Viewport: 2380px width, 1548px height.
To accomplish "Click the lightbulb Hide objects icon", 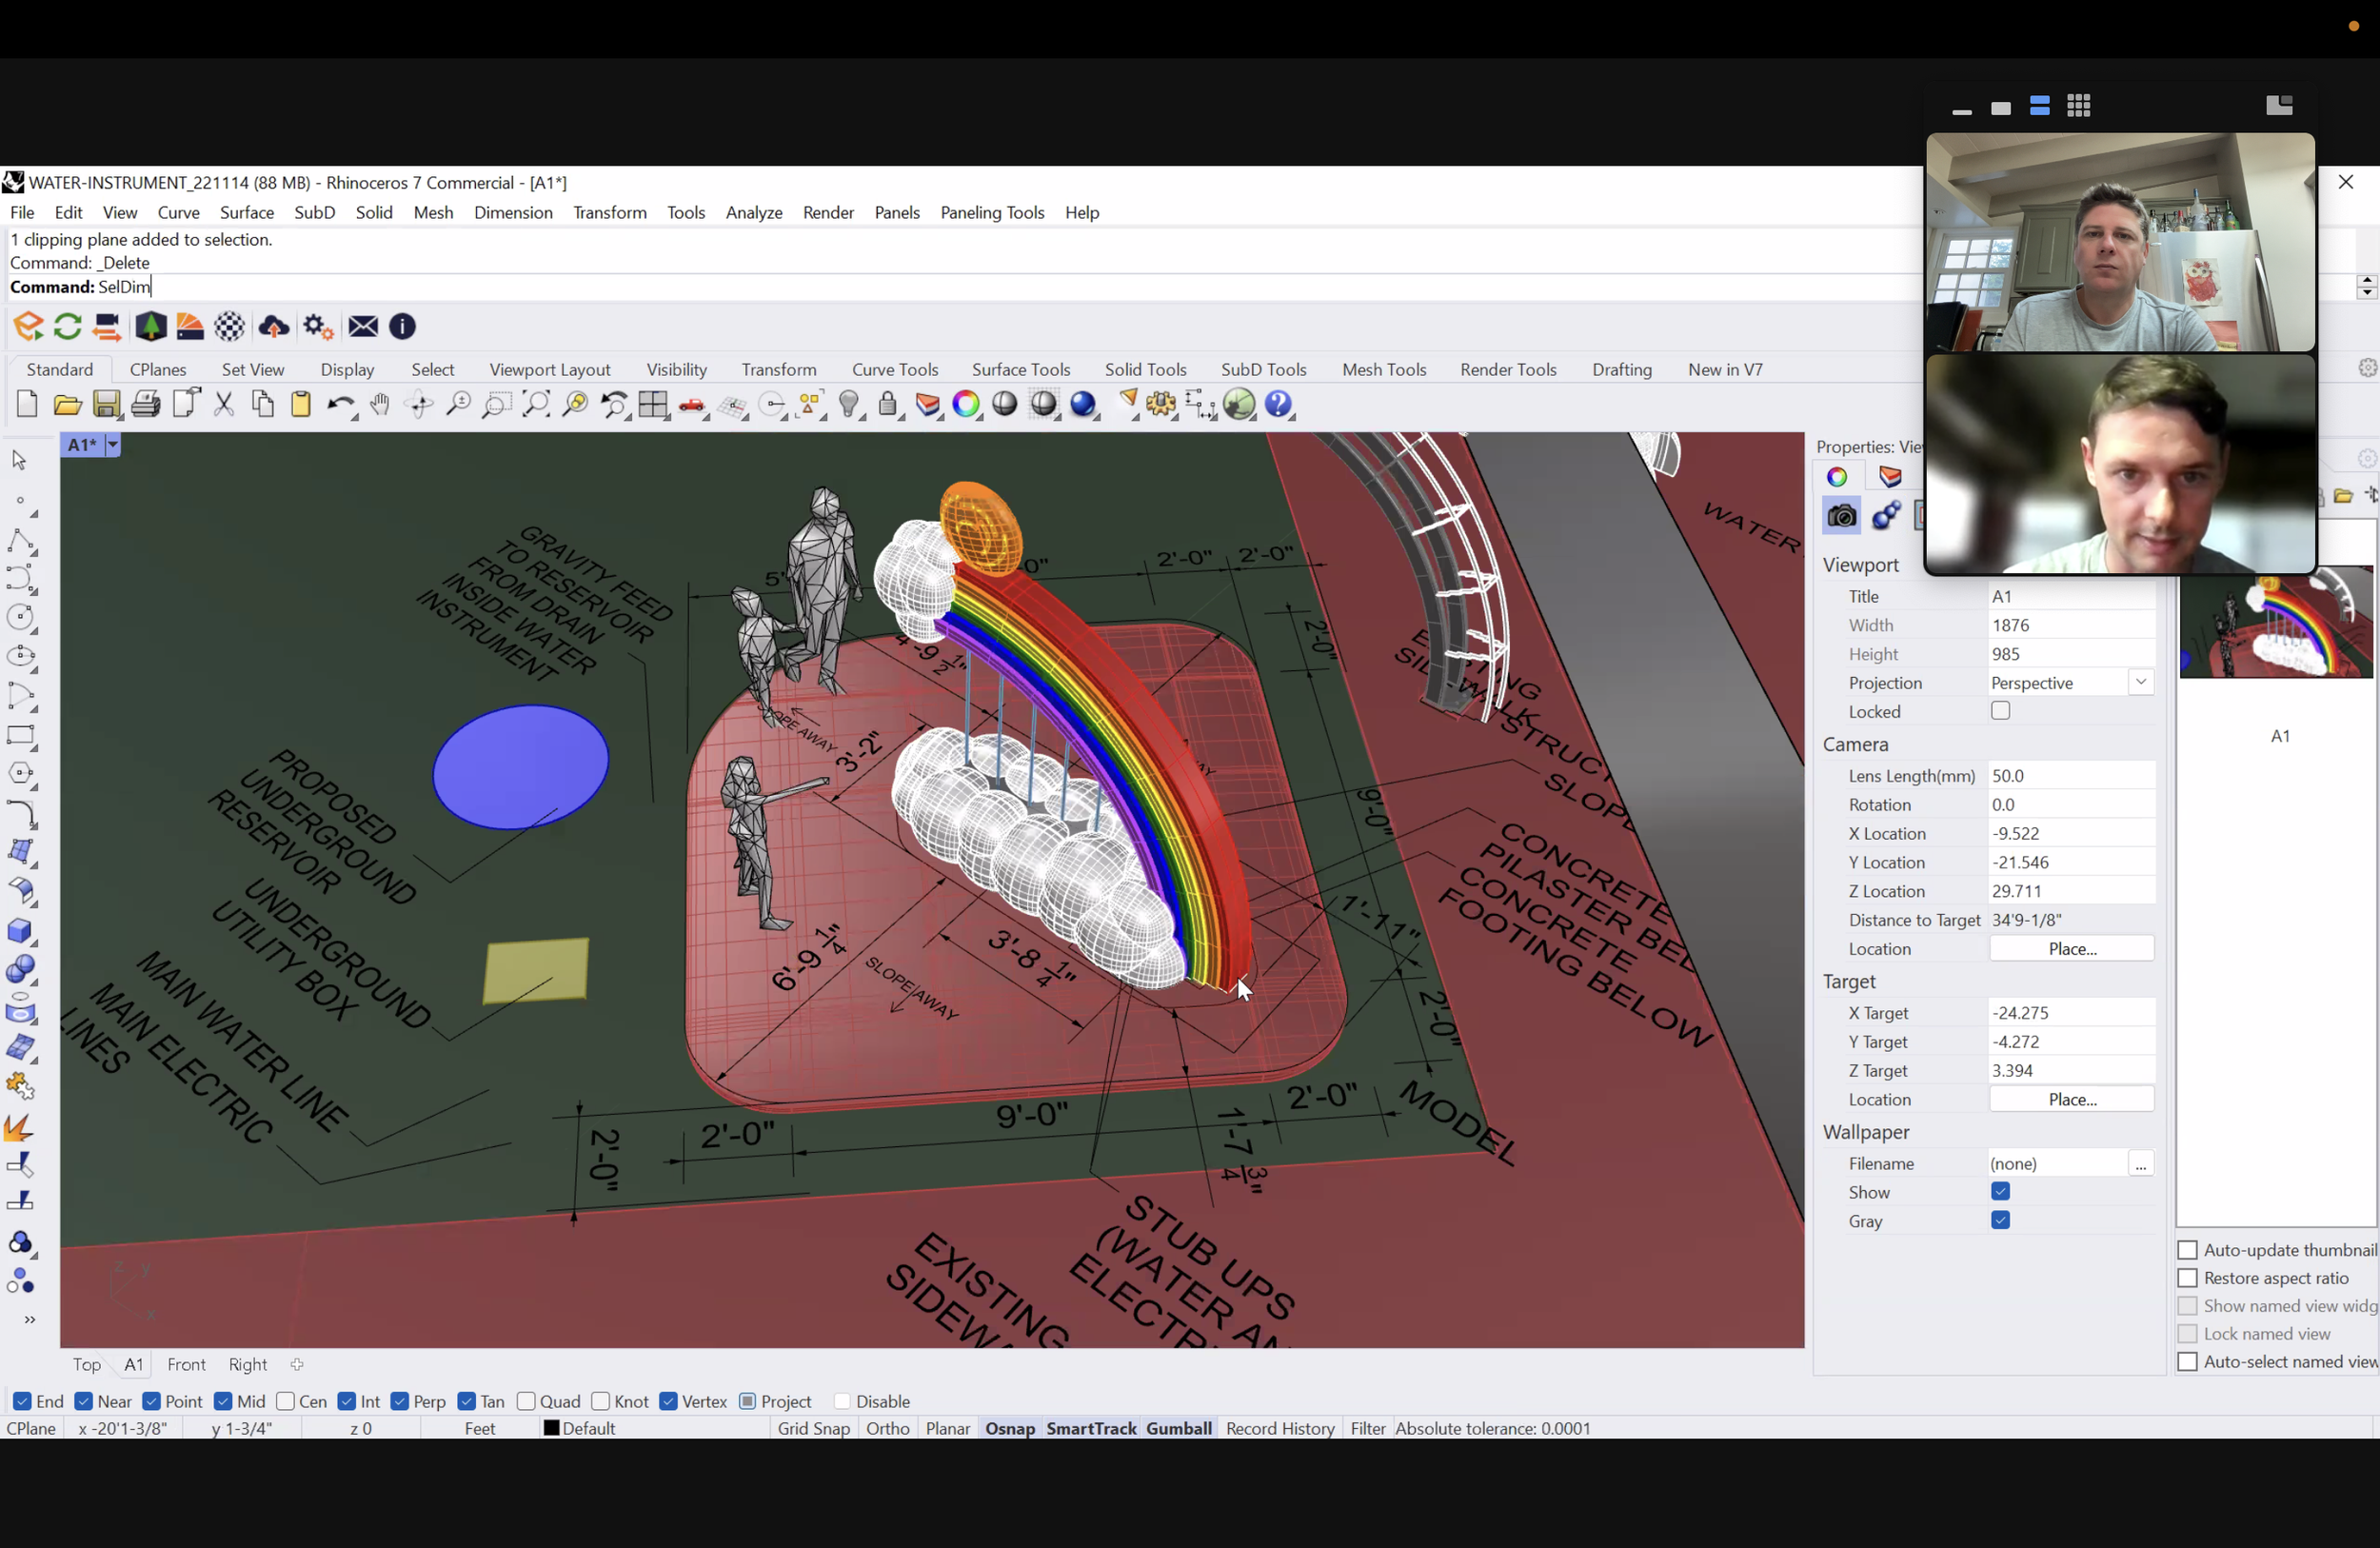I will [x=849, y=404].
